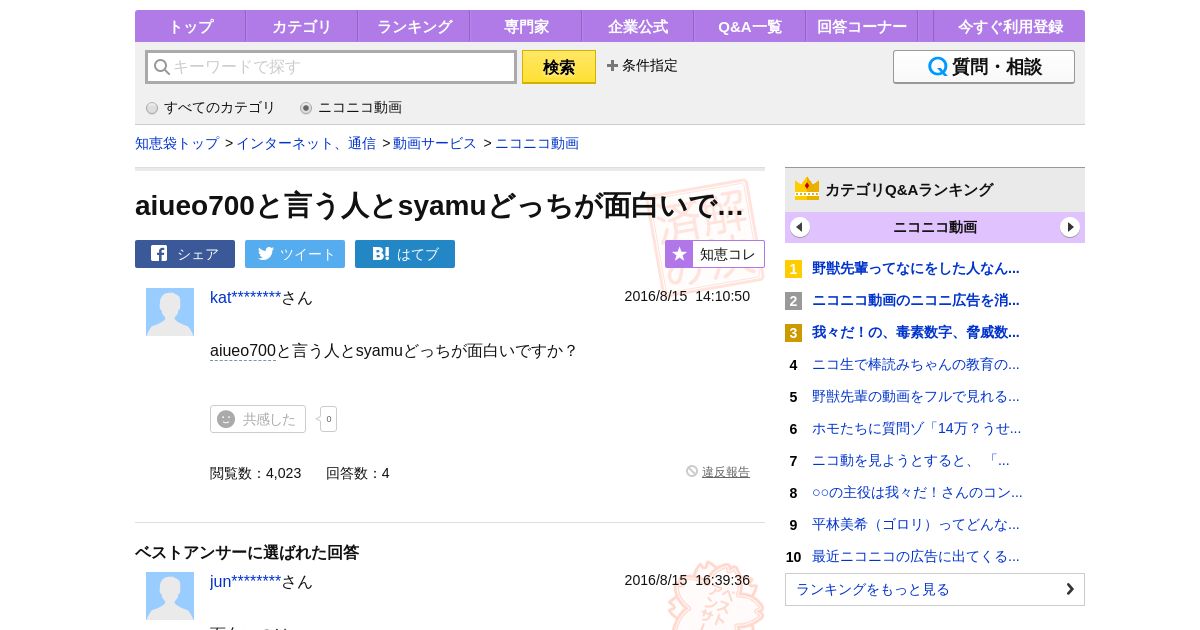The image size is (1200, 630).
Task: Open the トップ tab
Action: (190, 27)
